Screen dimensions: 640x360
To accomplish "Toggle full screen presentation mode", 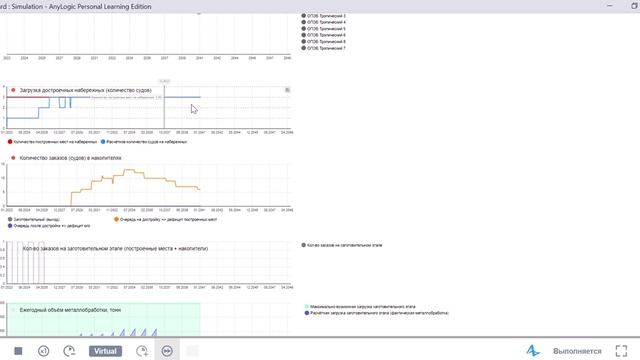I will pyautogui.click(x=621, y=351).
